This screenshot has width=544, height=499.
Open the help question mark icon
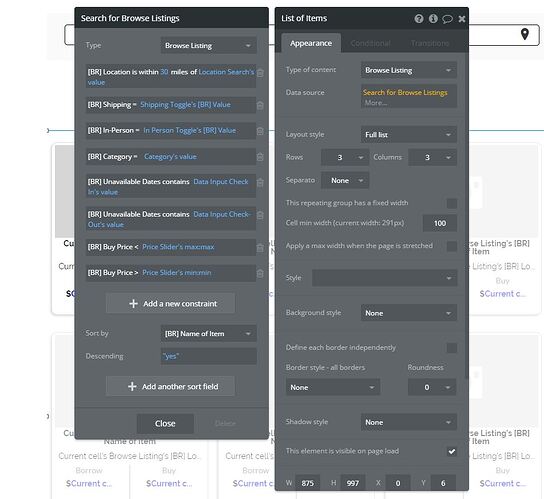(419, 19)
